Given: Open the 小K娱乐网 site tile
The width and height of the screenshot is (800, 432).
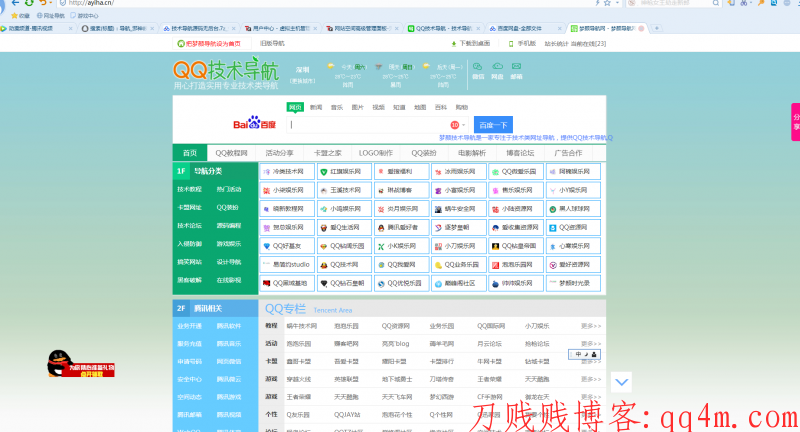Looking at the screenshot, I should 402,246.
